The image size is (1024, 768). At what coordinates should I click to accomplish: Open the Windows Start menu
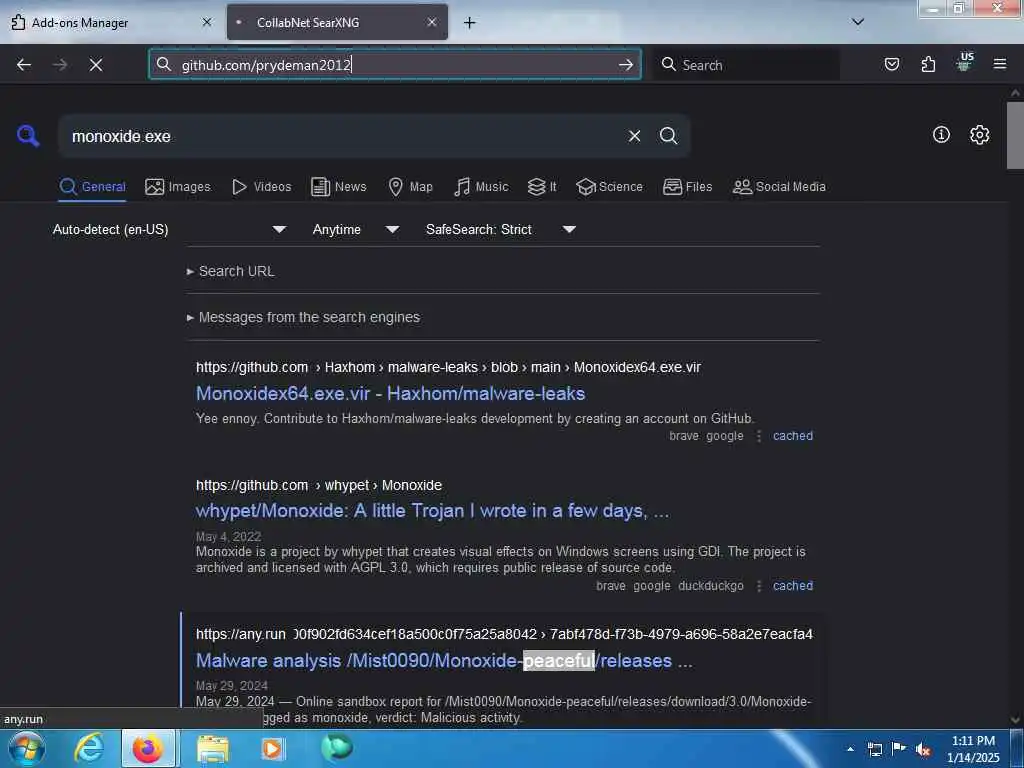tap(27, 748)
